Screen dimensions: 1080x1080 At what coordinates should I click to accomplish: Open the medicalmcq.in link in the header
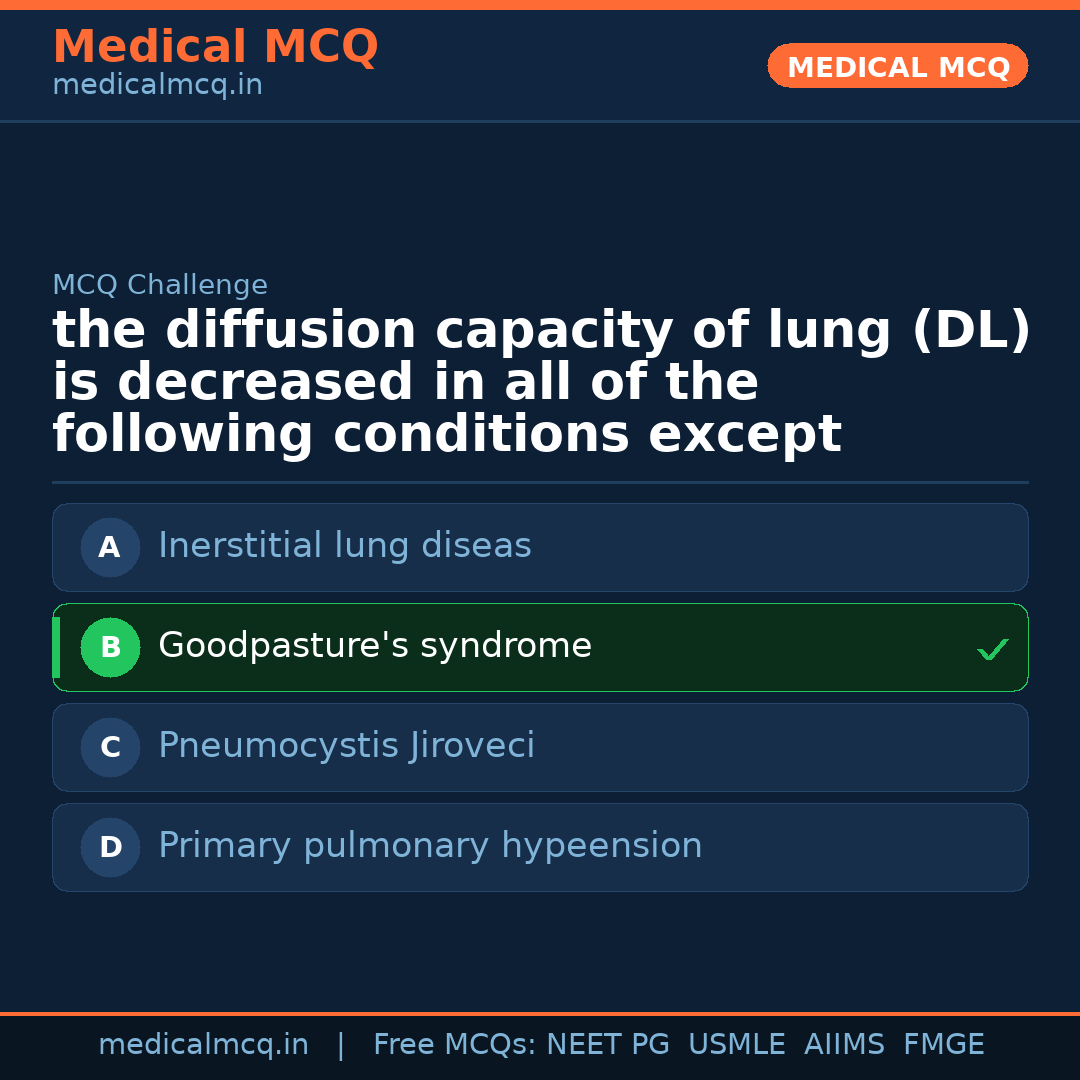tap(157, 86)
